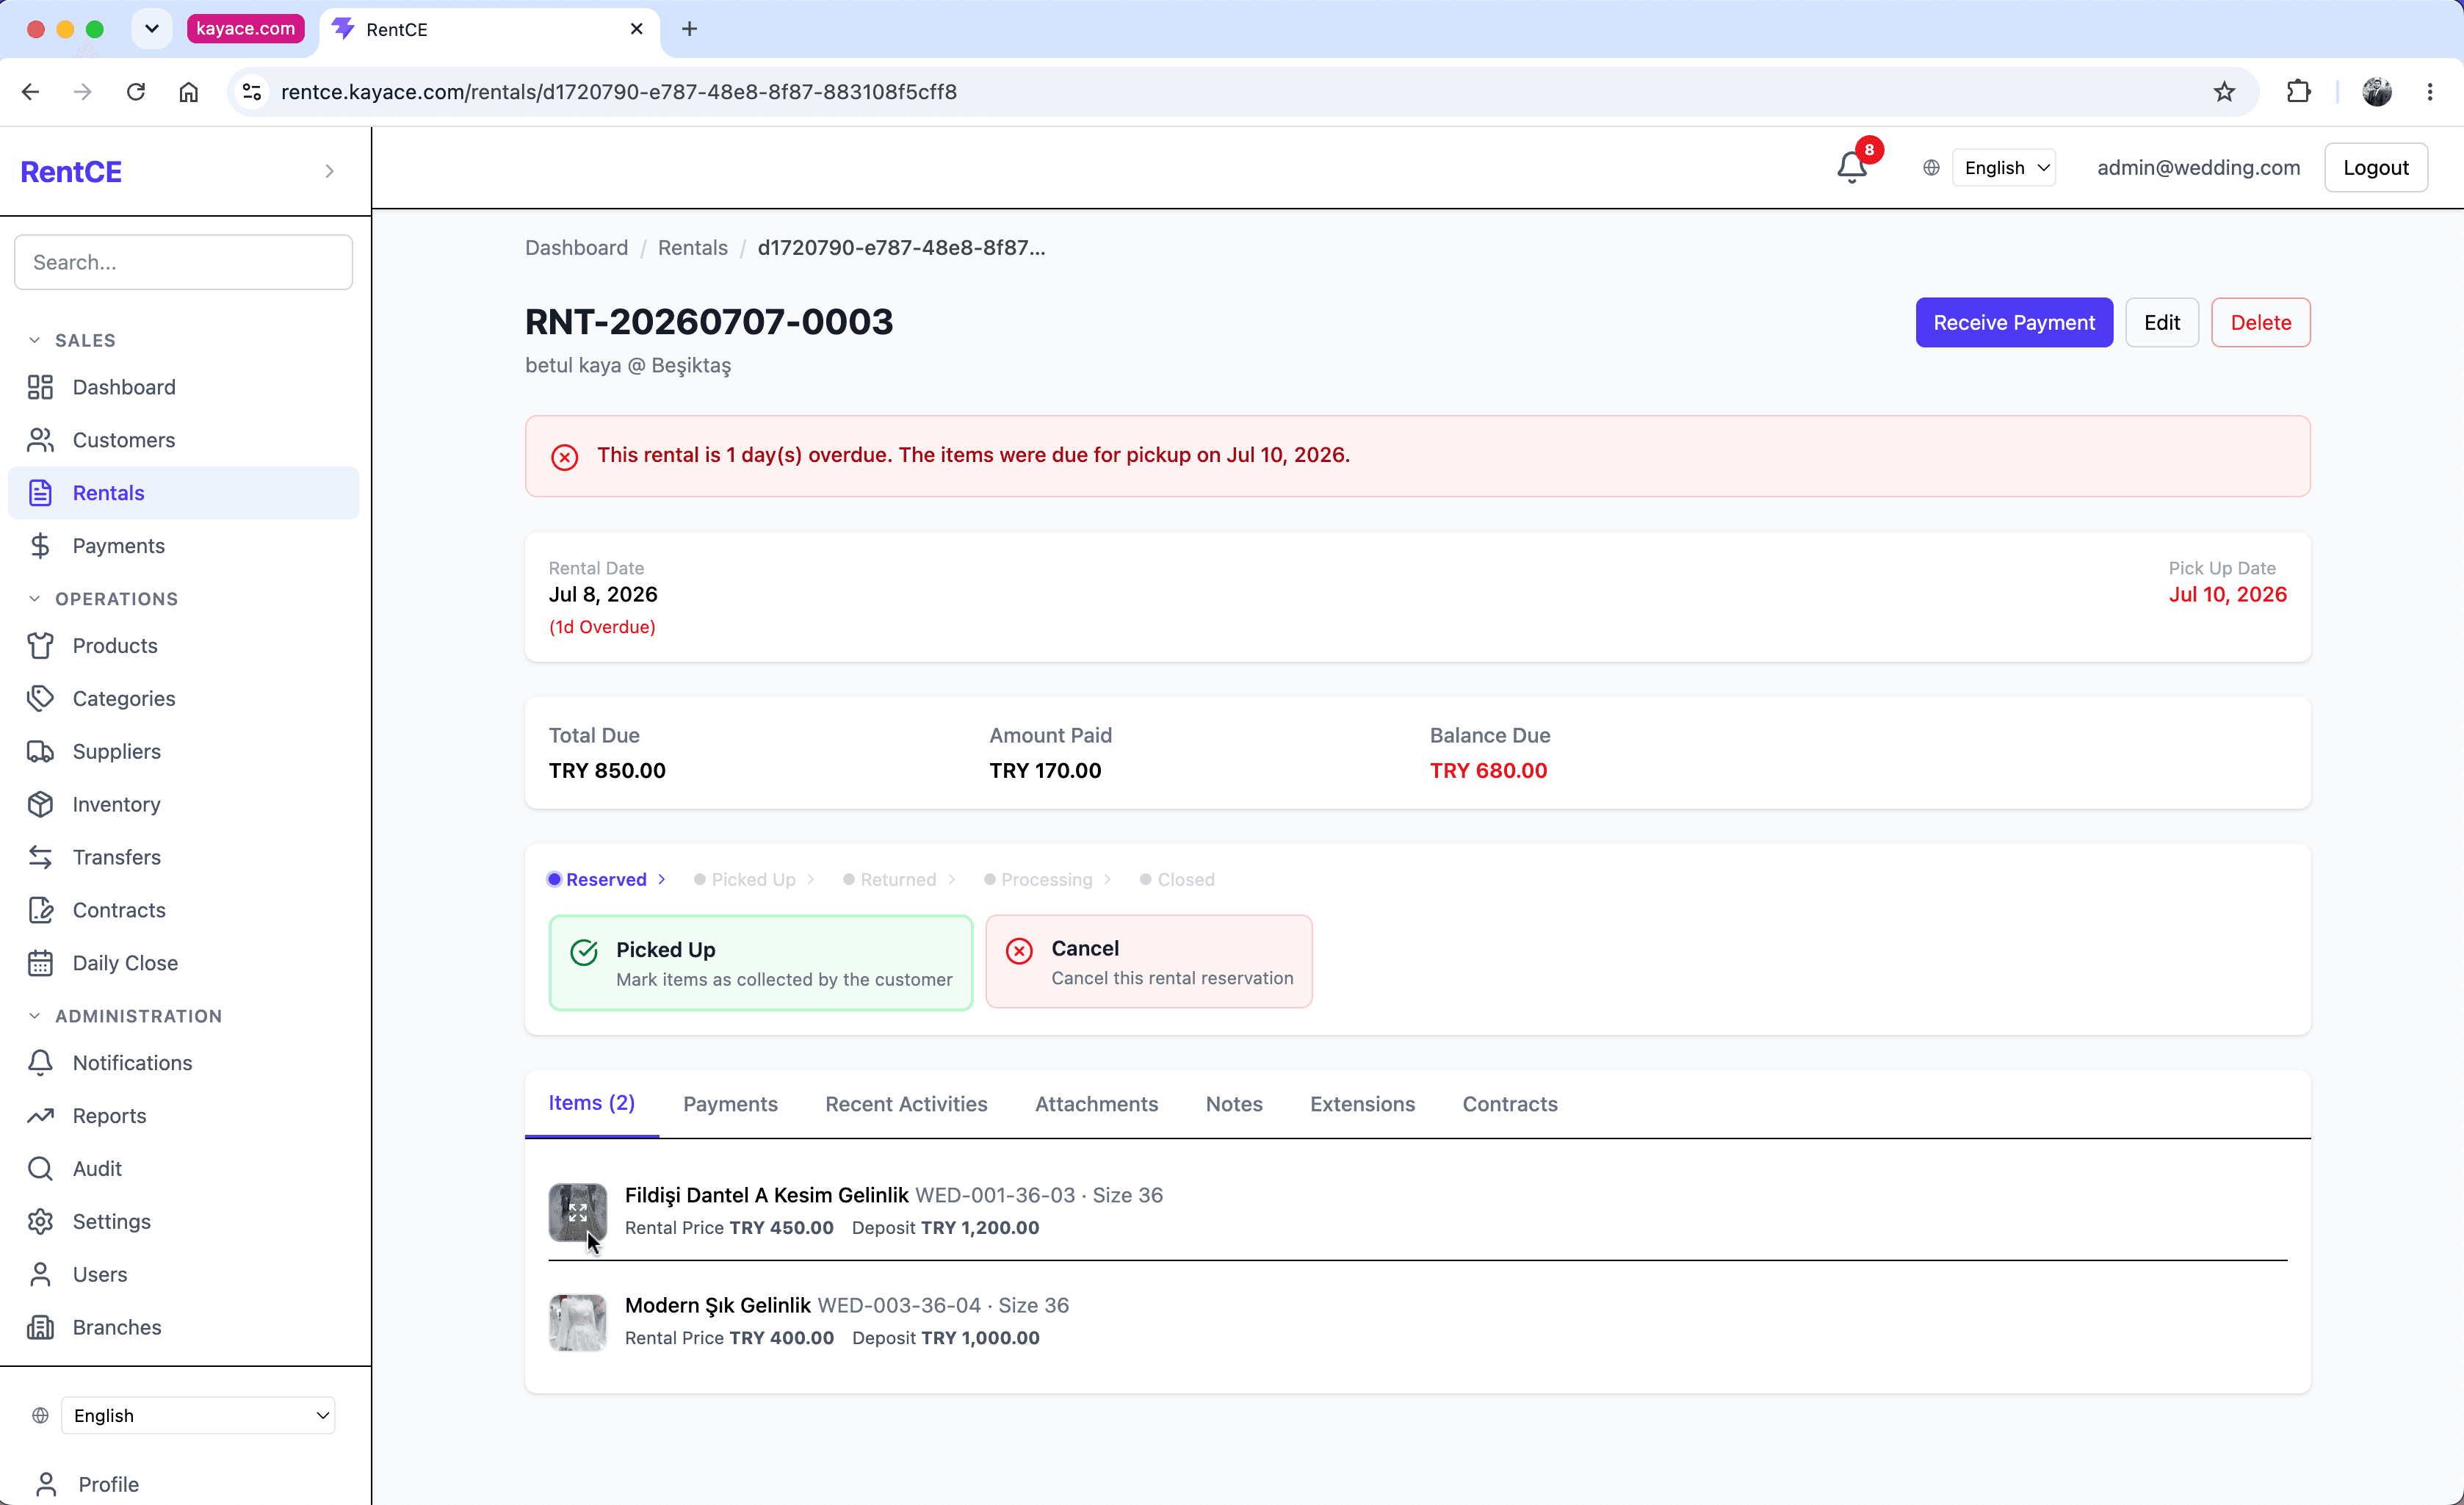Viewport: 2464px width, 1505px height.
Task: Click the Suppliers truck icon
Action: [40, 752]
